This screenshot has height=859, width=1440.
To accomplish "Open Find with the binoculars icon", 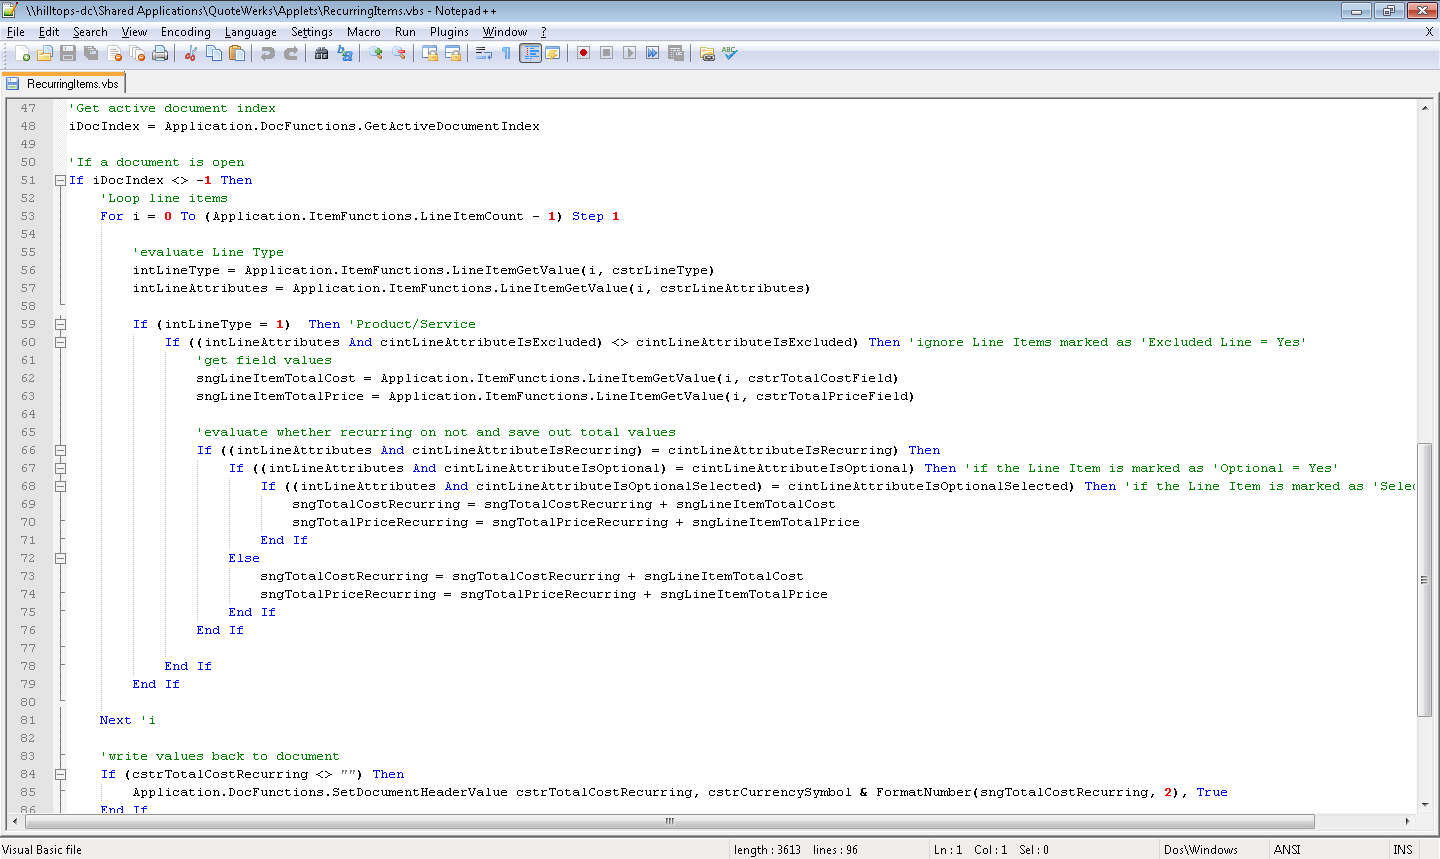I will click(x=321, y=53).
